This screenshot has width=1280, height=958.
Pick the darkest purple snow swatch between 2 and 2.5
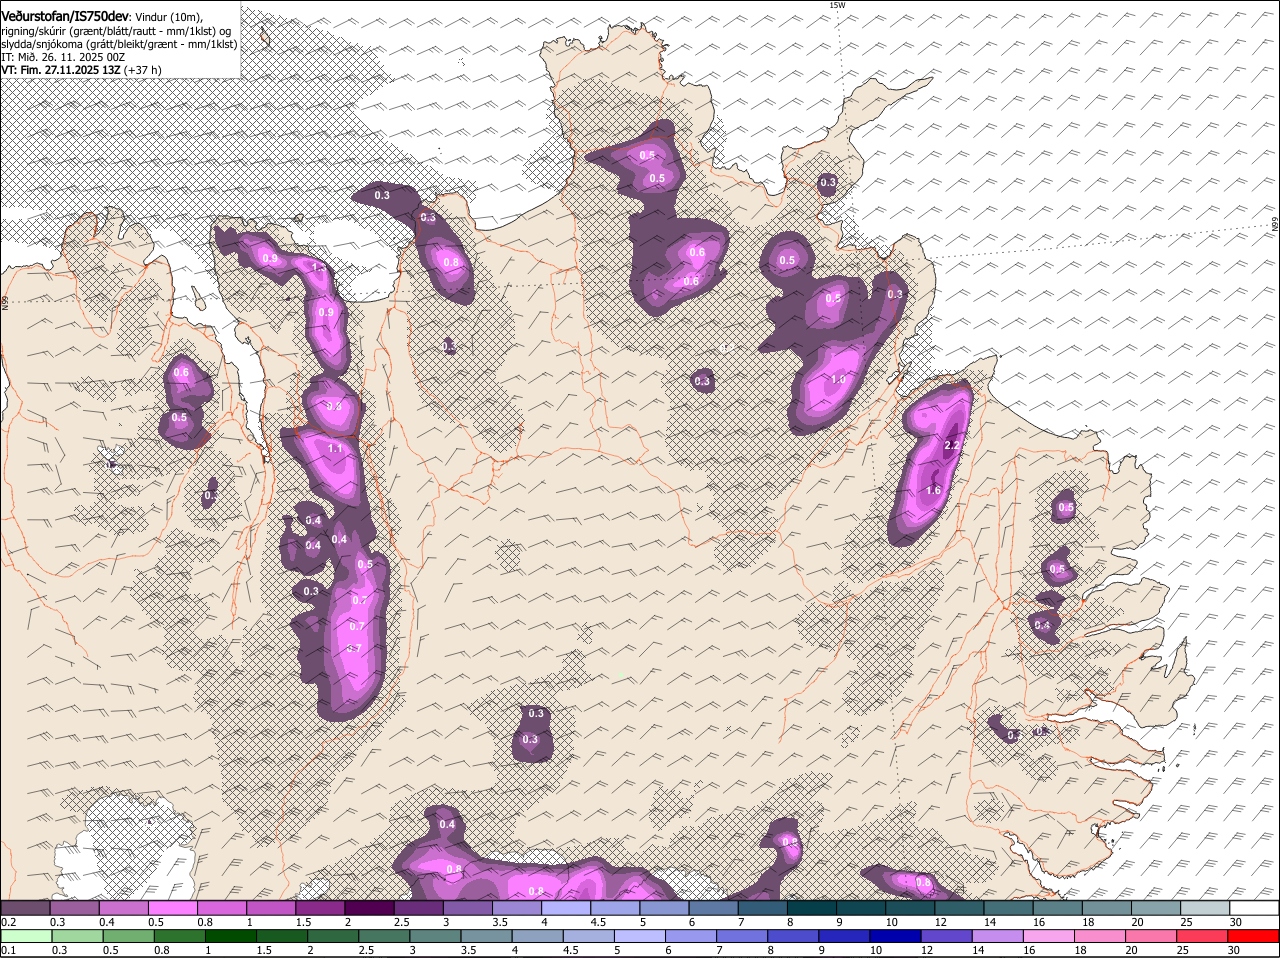point(368,907)
